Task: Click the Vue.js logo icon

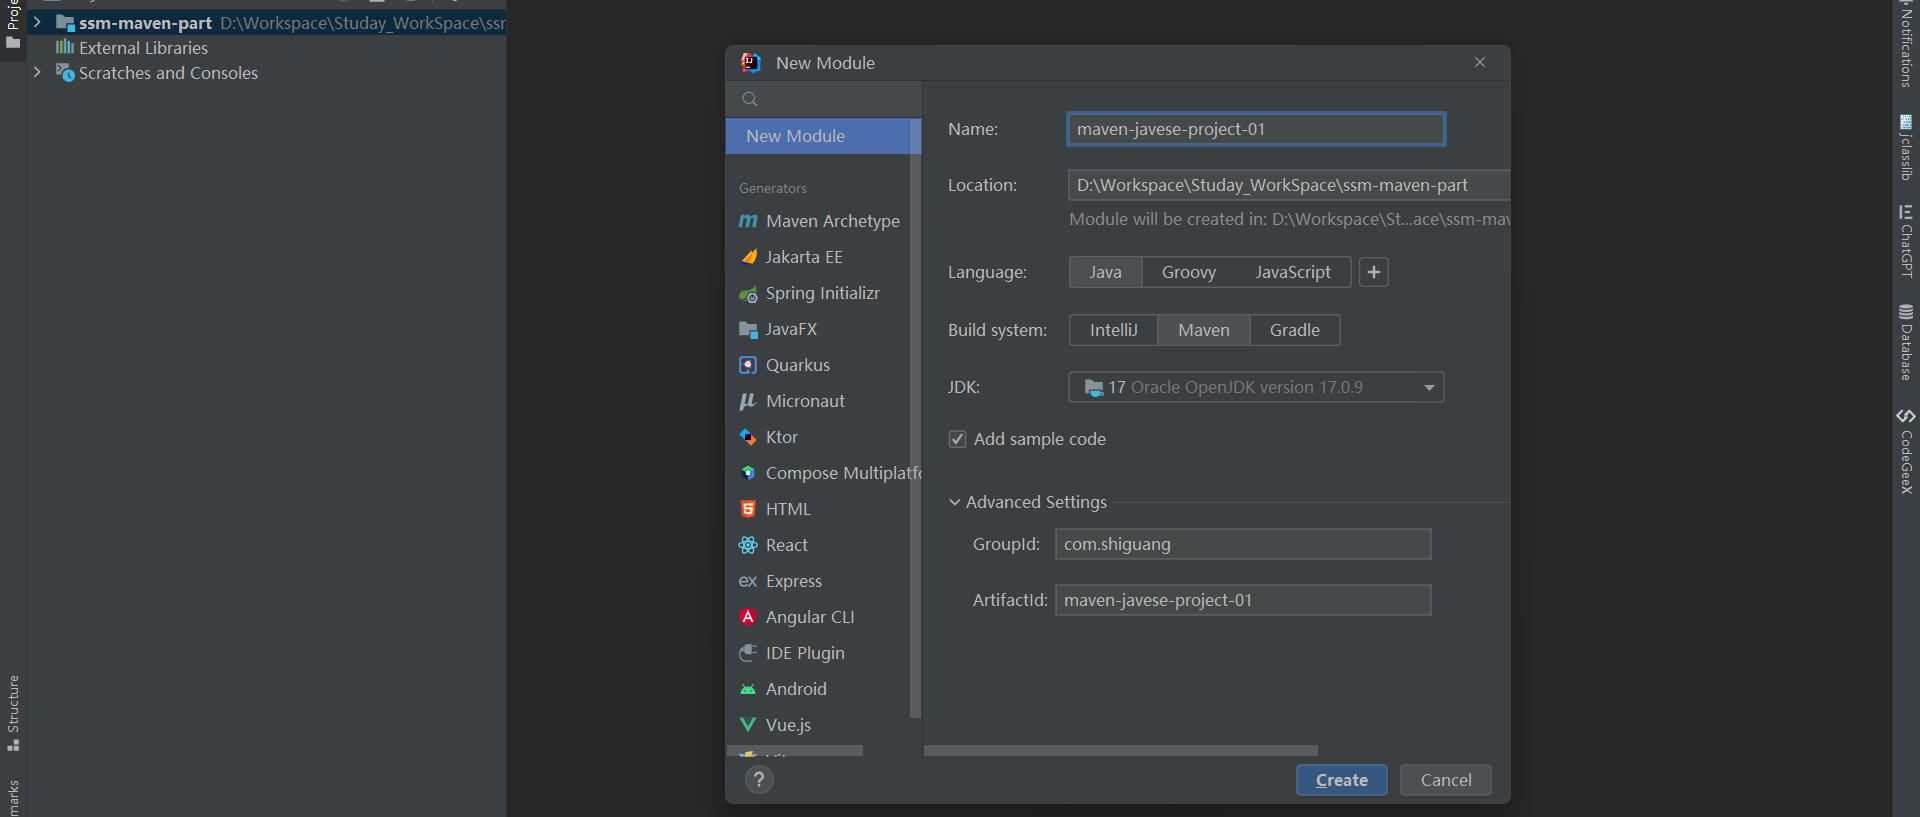Action: click(748, 725)
